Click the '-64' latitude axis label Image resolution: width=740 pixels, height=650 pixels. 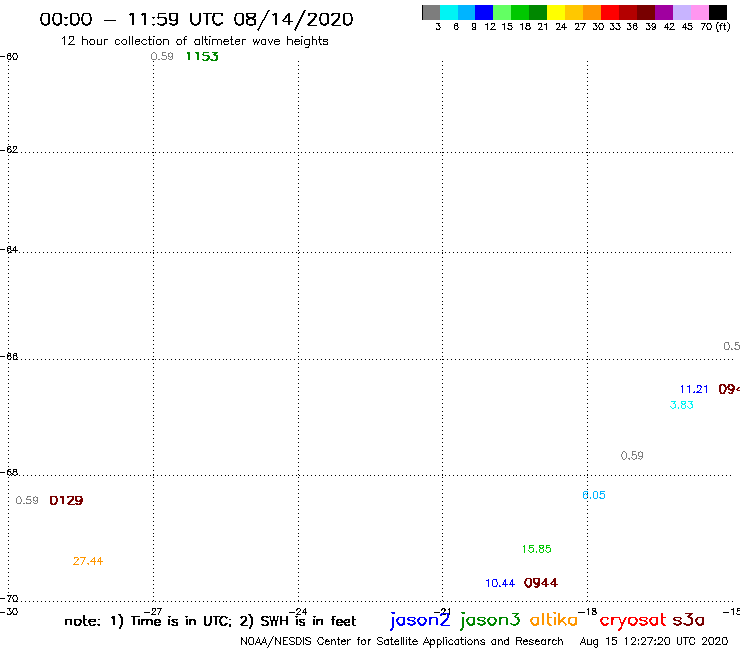click(x=9, y=249)
